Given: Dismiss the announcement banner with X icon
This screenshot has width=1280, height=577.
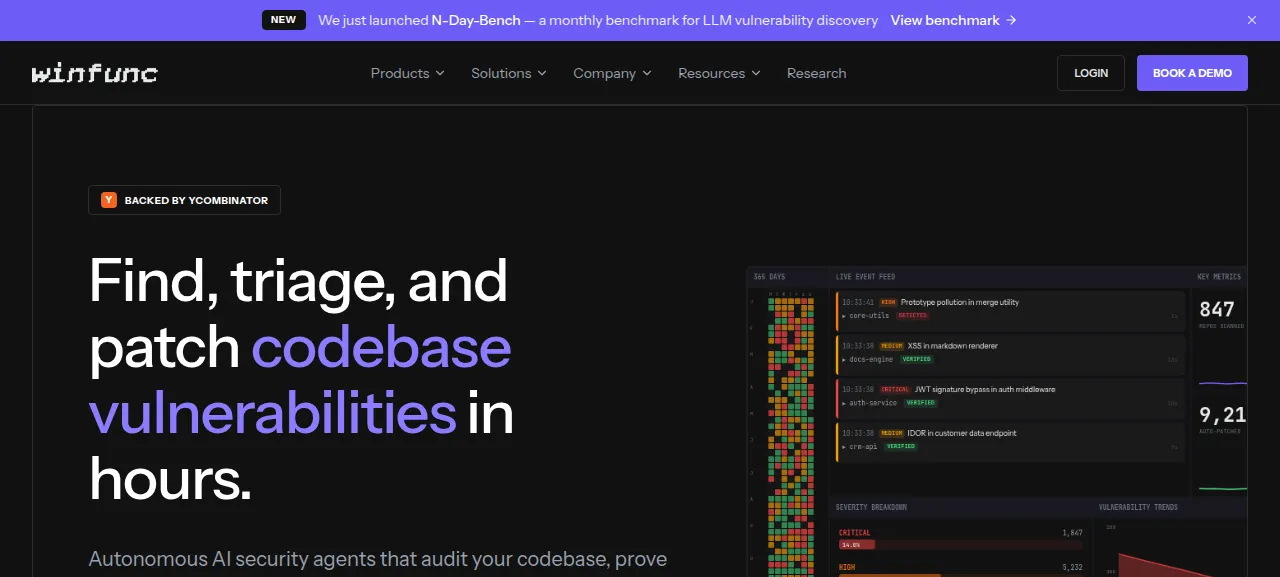Looking at the screenshot, I should point(1252,20).
